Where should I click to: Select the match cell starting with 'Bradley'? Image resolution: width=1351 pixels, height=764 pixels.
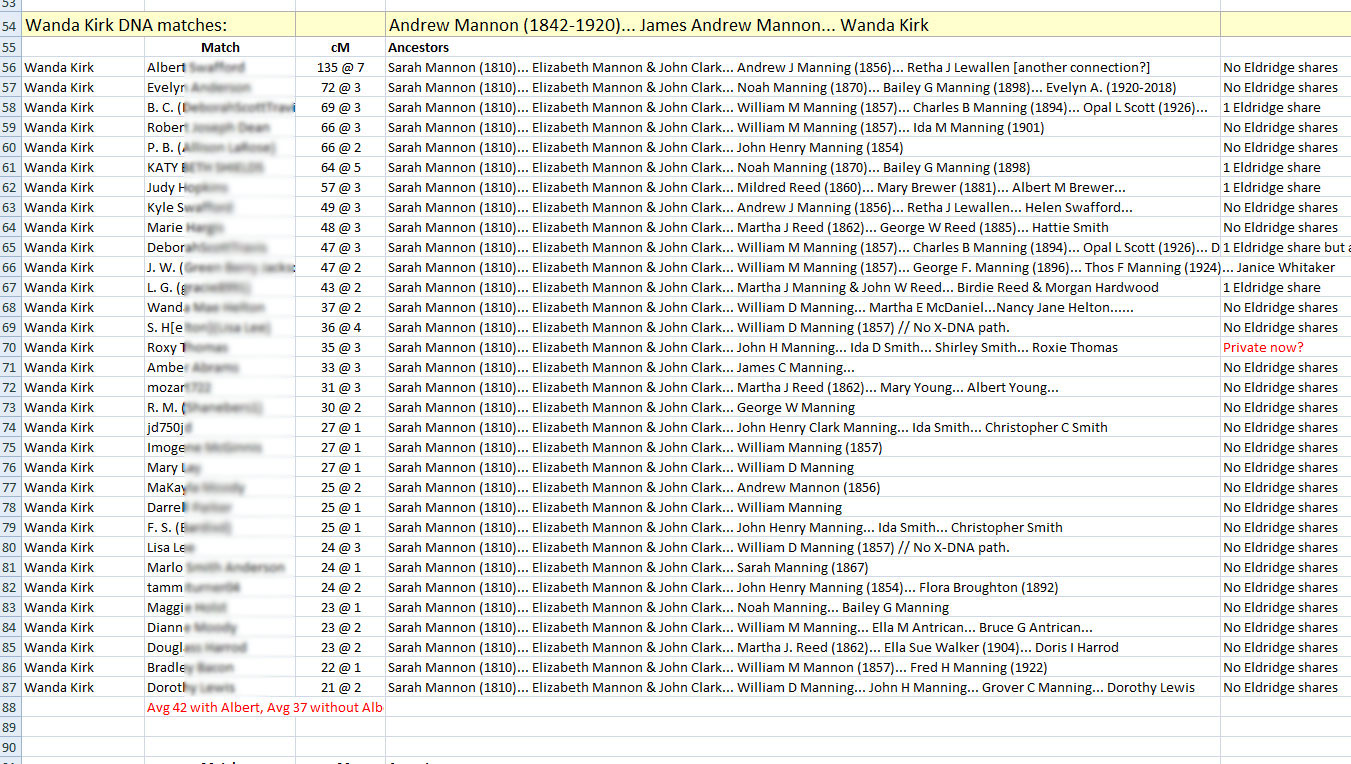220,667
